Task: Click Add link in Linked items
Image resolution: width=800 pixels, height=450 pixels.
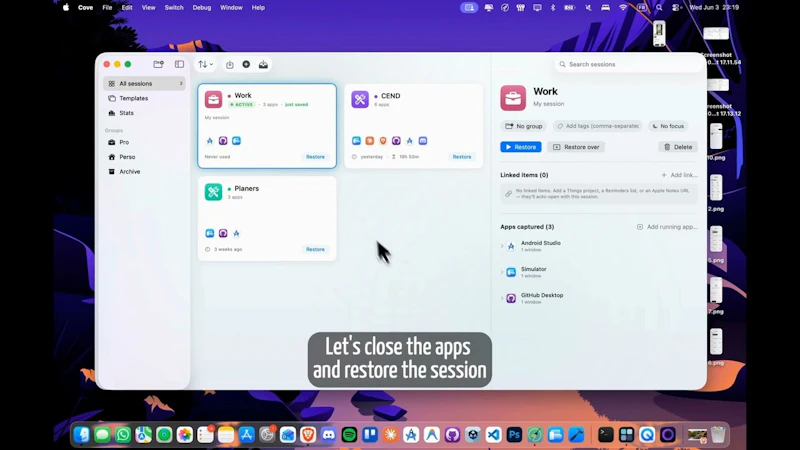Action: coord(679,175)
